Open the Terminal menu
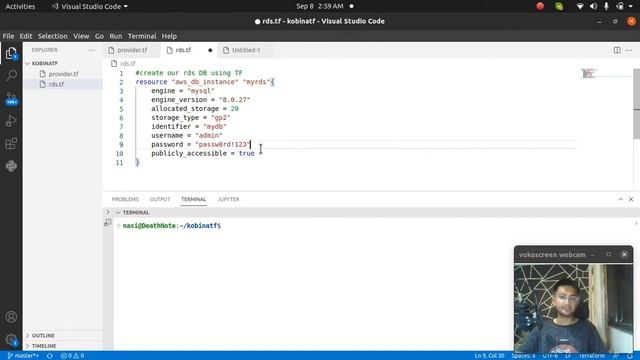Screen dimensions: 640x360 [x=142, y=36]
